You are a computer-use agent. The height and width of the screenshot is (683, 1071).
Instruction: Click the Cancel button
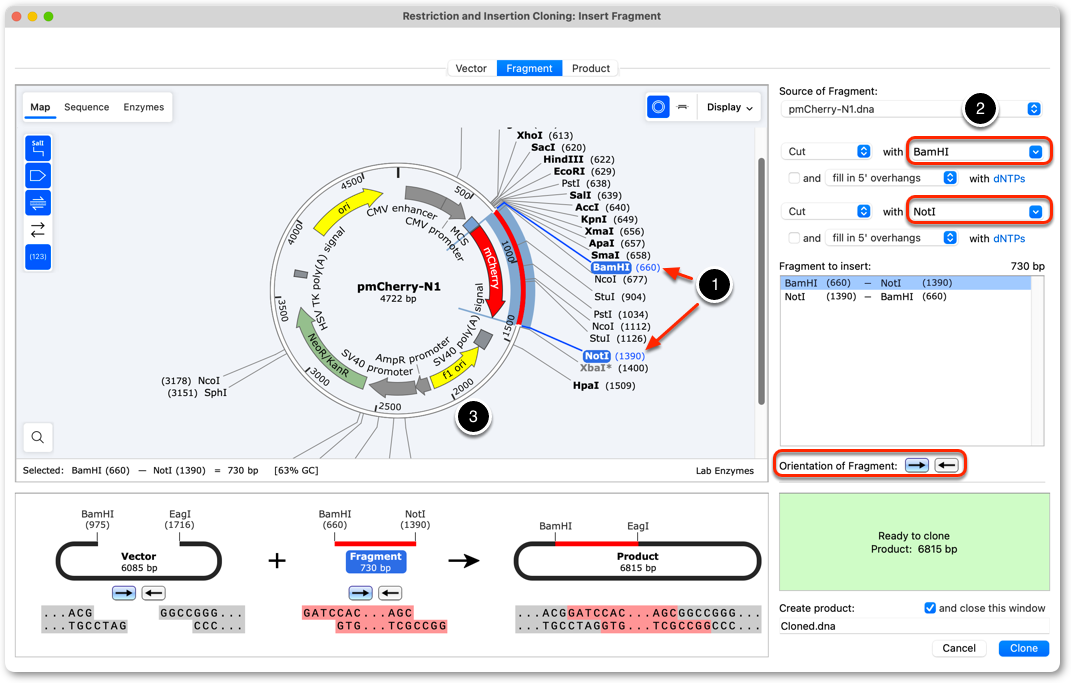(x=958, y=648)
